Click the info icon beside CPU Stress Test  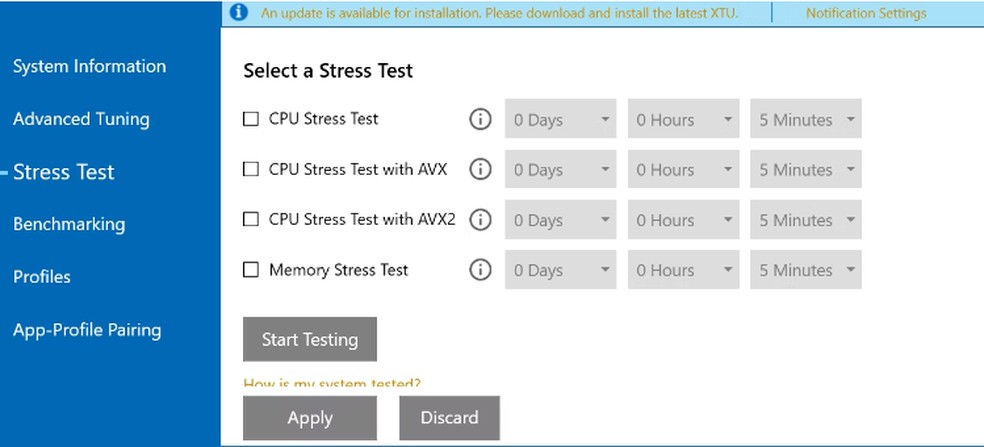[x=480, y=120]
